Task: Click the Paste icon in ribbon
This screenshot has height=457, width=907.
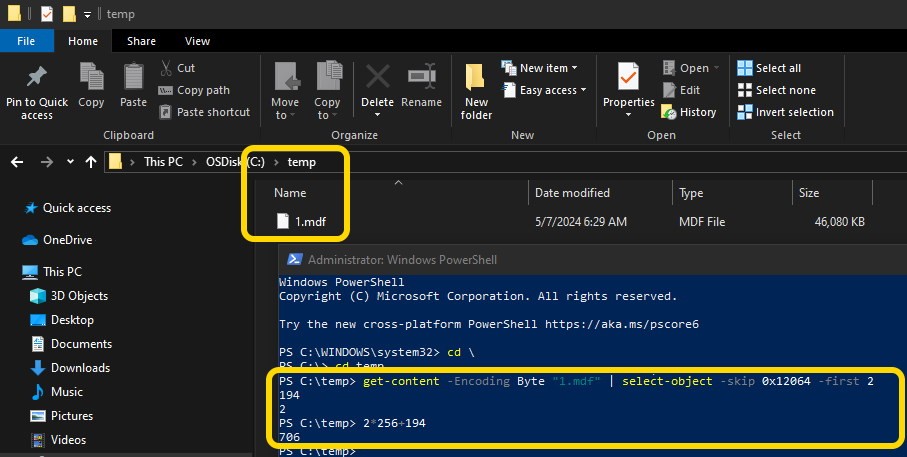Action: [133, 78]
